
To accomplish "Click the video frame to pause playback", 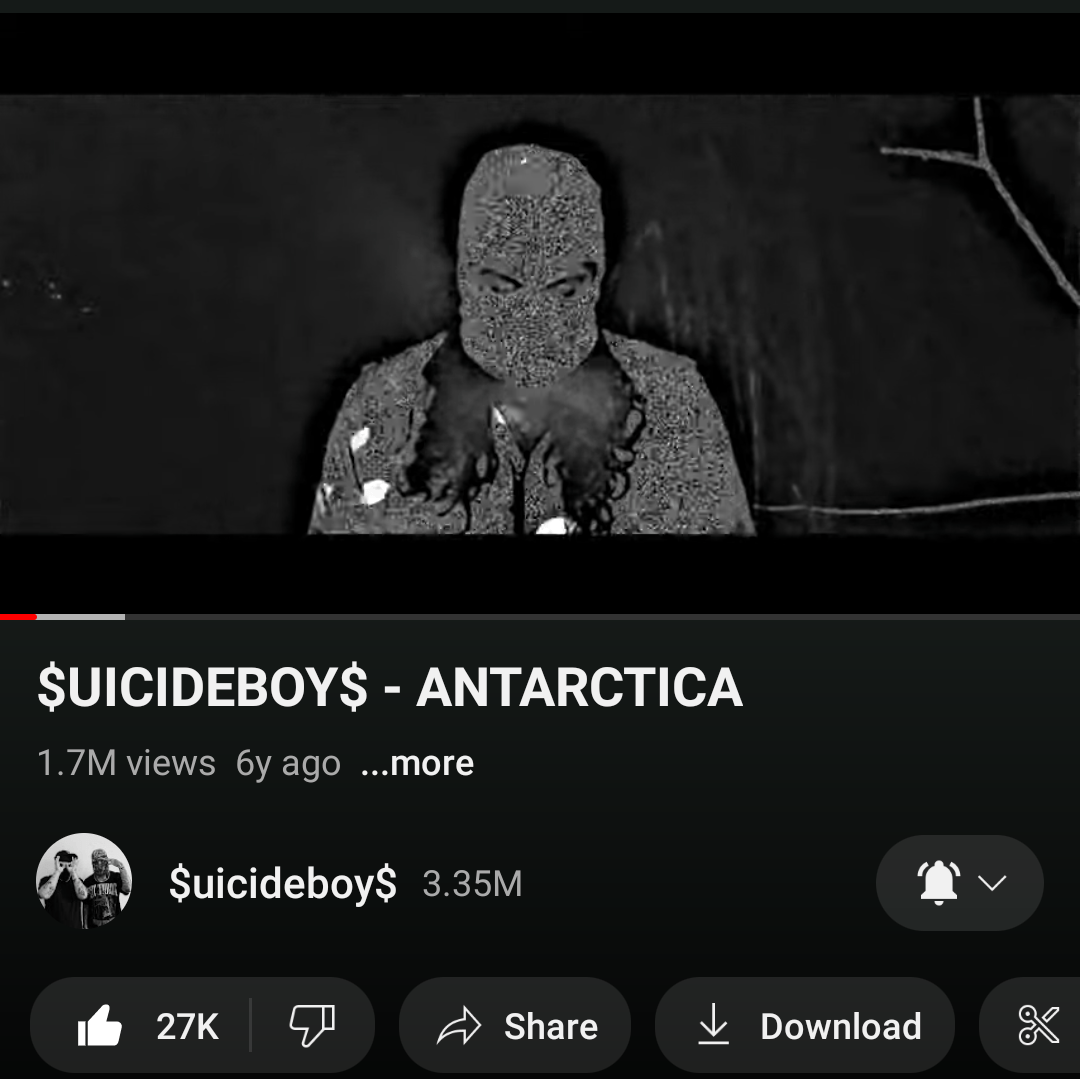I will (540, 314).
